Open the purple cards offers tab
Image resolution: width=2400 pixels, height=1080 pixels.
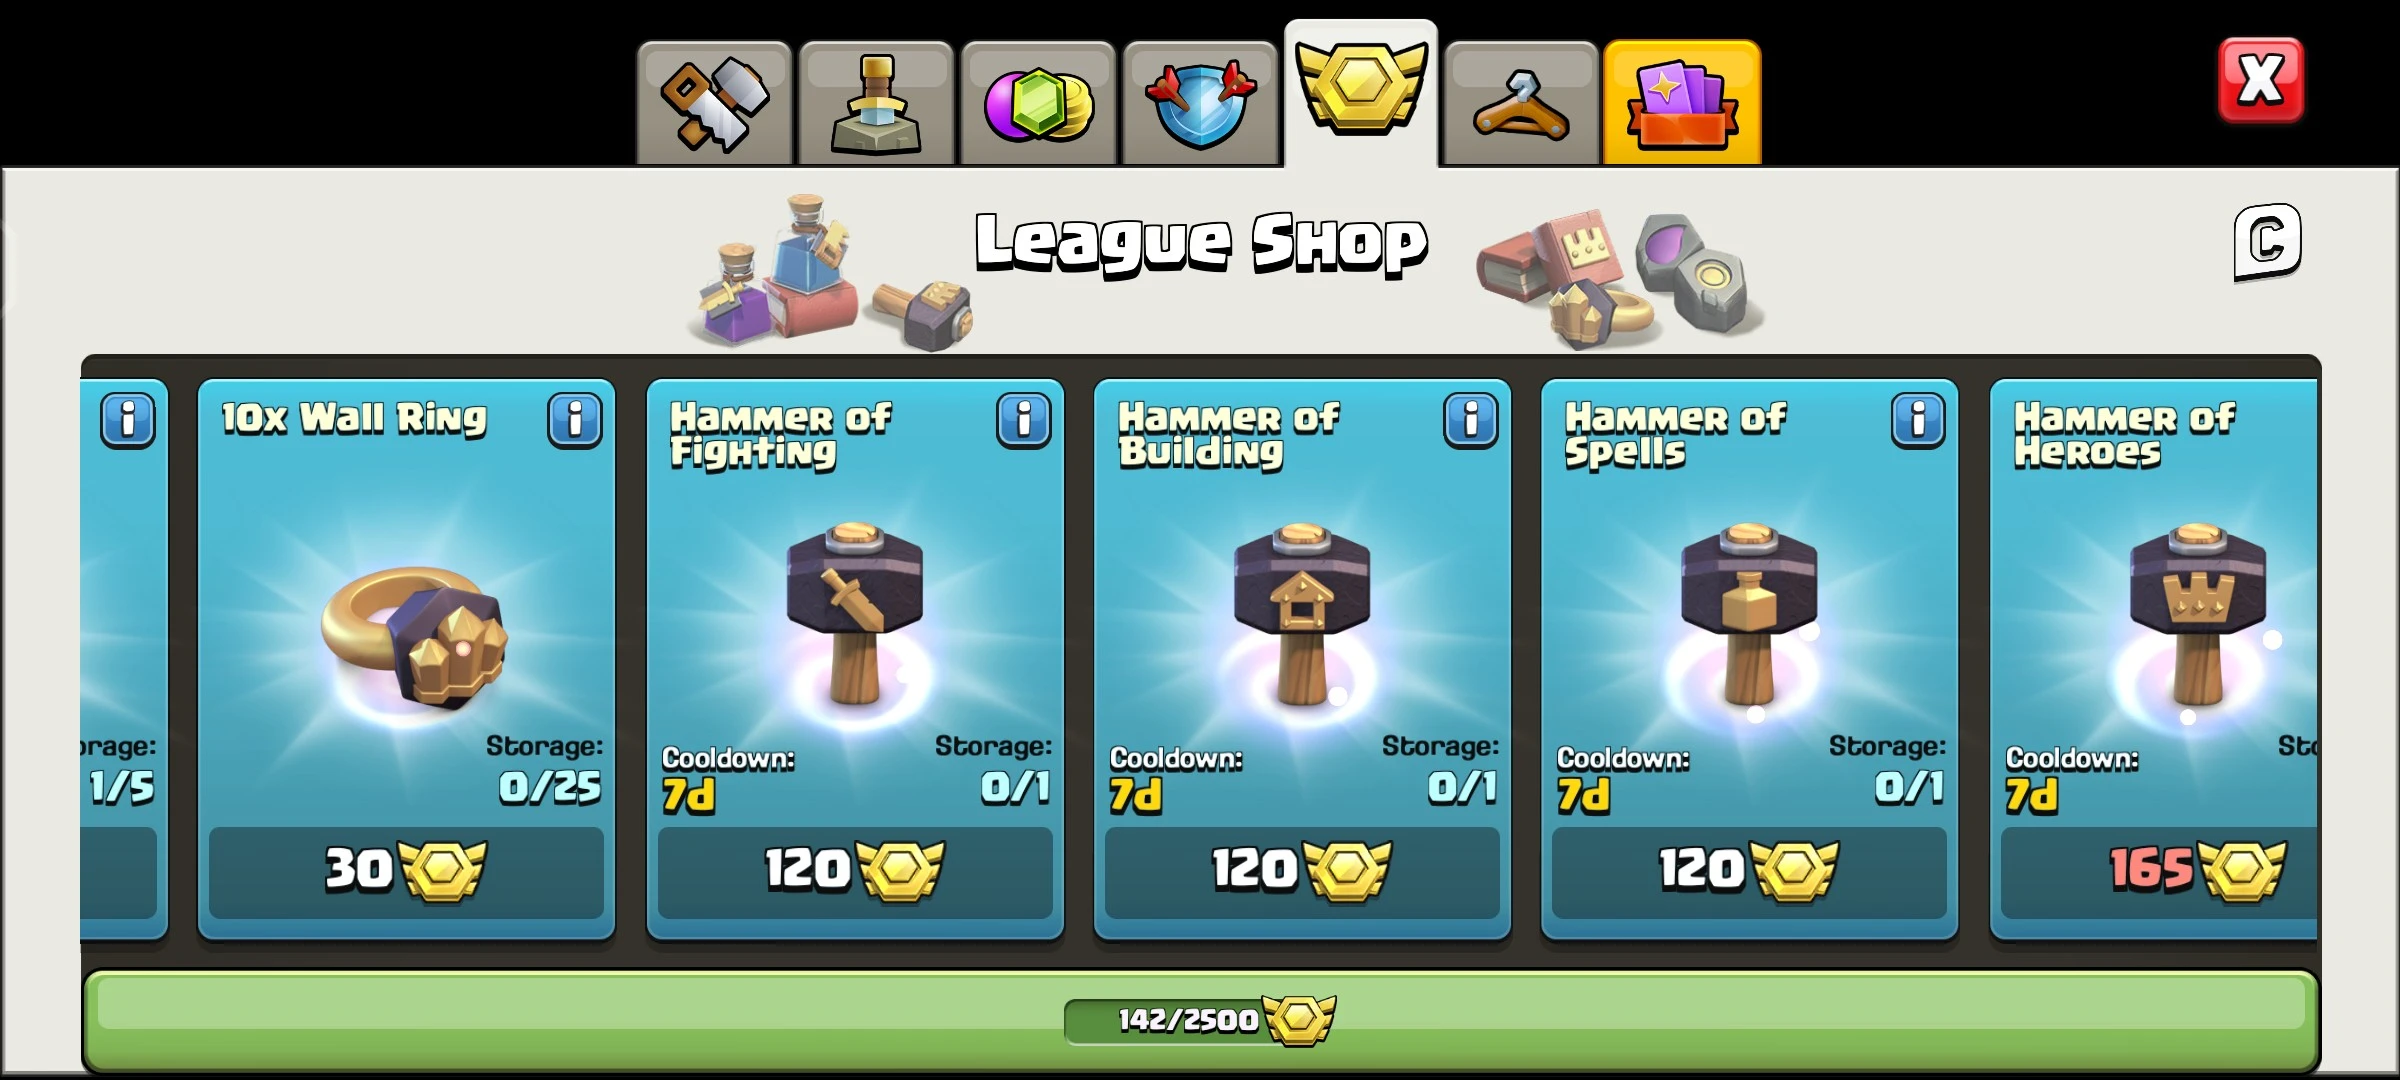tap(1682, 104)
